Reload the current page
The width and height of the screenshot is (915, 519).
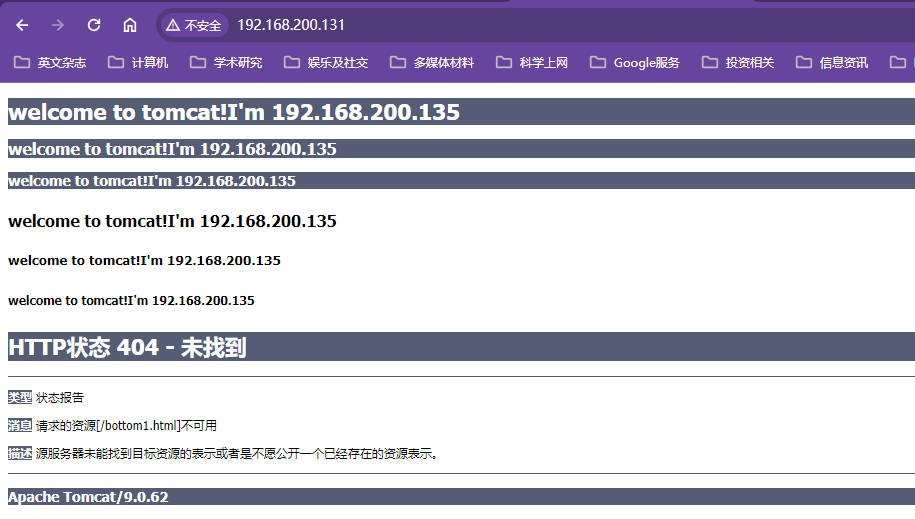(x=94, y=25)
